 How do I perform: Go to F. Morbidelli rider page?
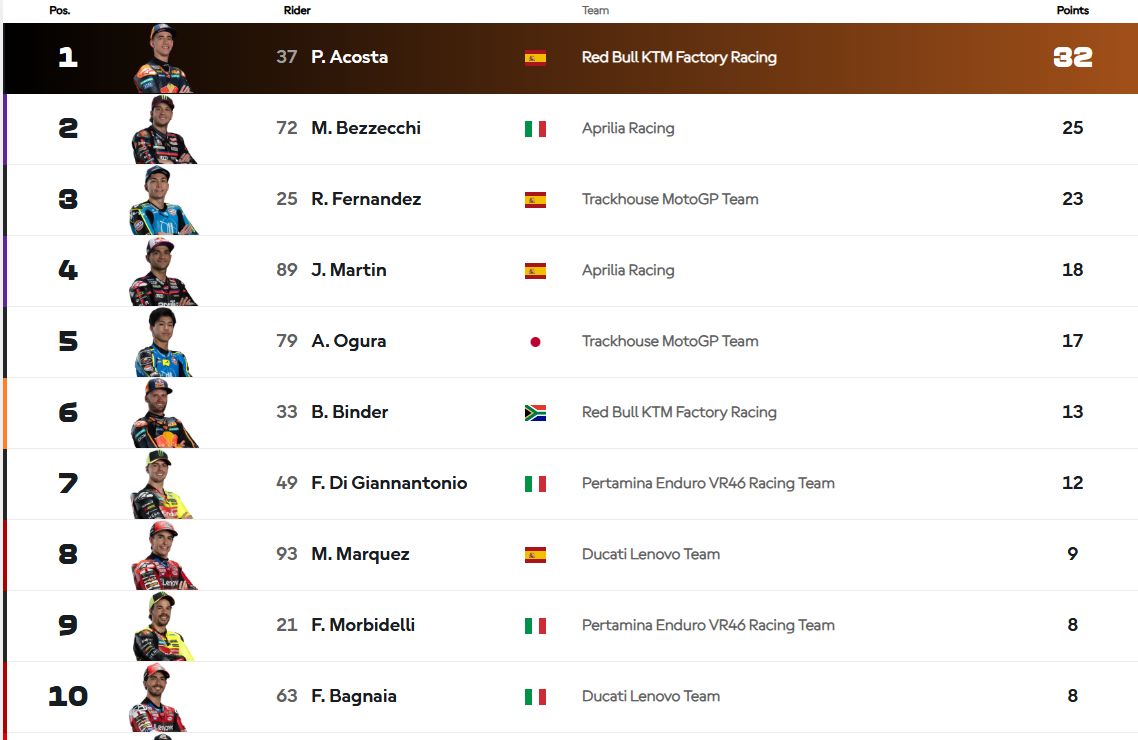[x=363, y=625]
